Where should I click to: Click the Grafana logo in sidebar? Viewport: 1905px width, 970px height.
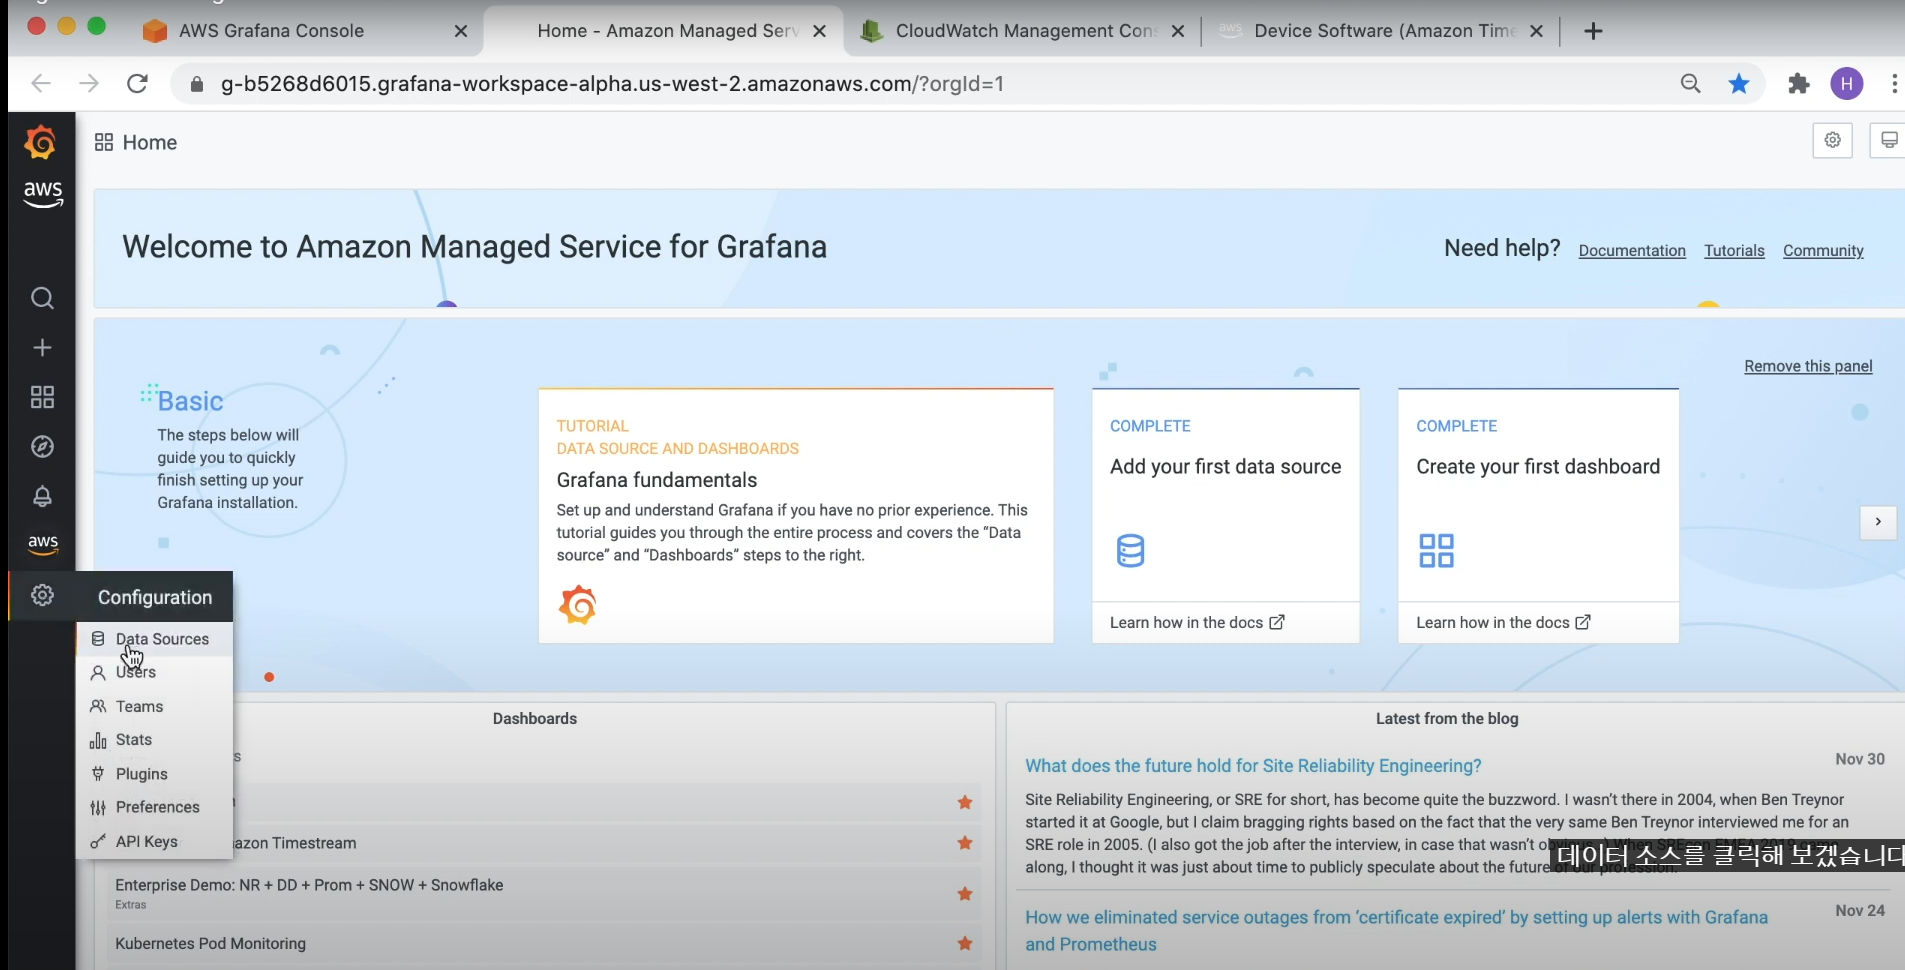pyautogui.click(x=41, y=143)
